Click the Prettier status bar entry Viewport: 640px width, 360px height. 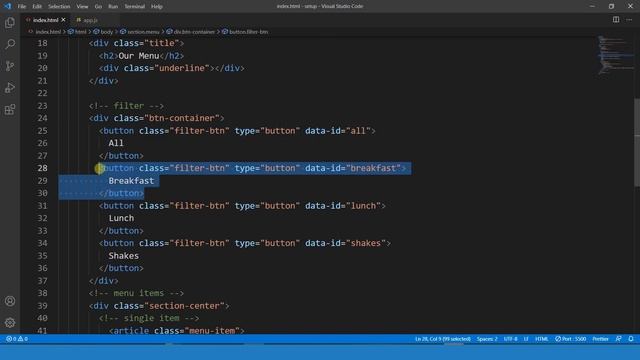click(600, 339)
